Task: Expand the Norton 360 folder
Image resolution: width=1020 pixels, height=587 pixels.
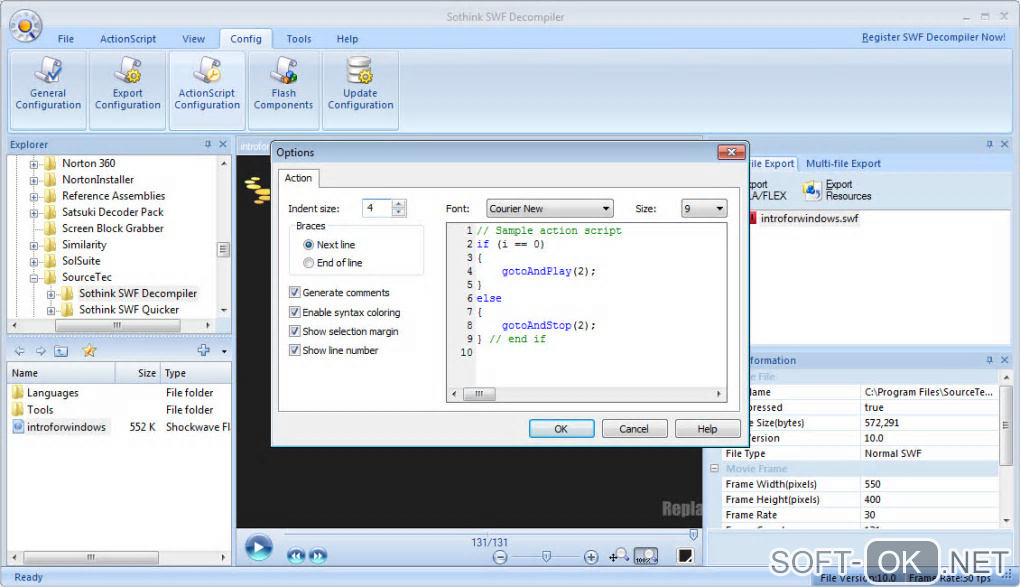Action: point(34,164)
